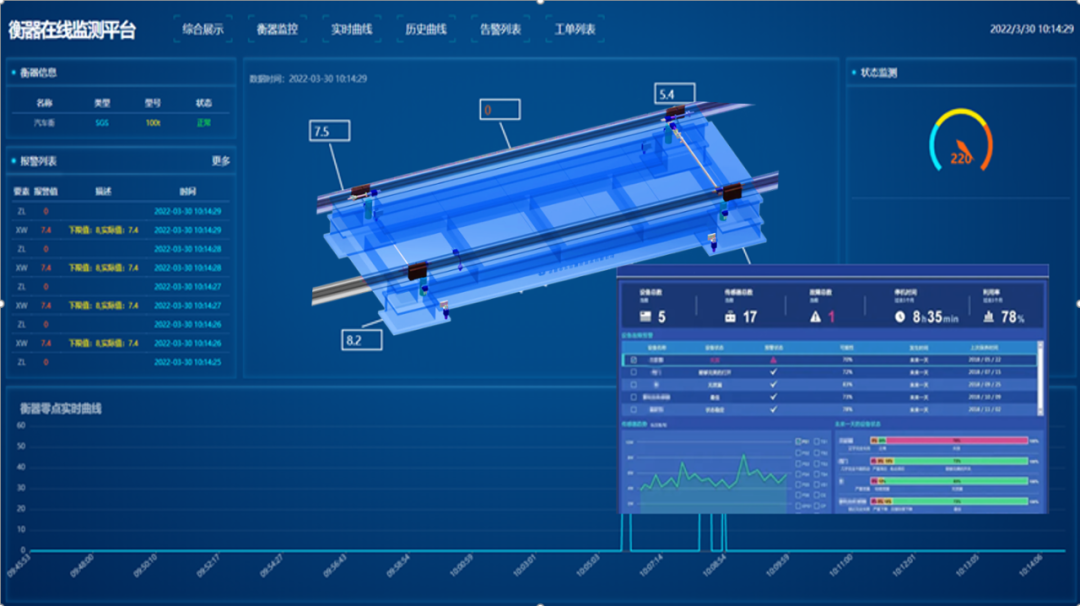Click the fault warning triangle icon beside 1

click(815, 317)
